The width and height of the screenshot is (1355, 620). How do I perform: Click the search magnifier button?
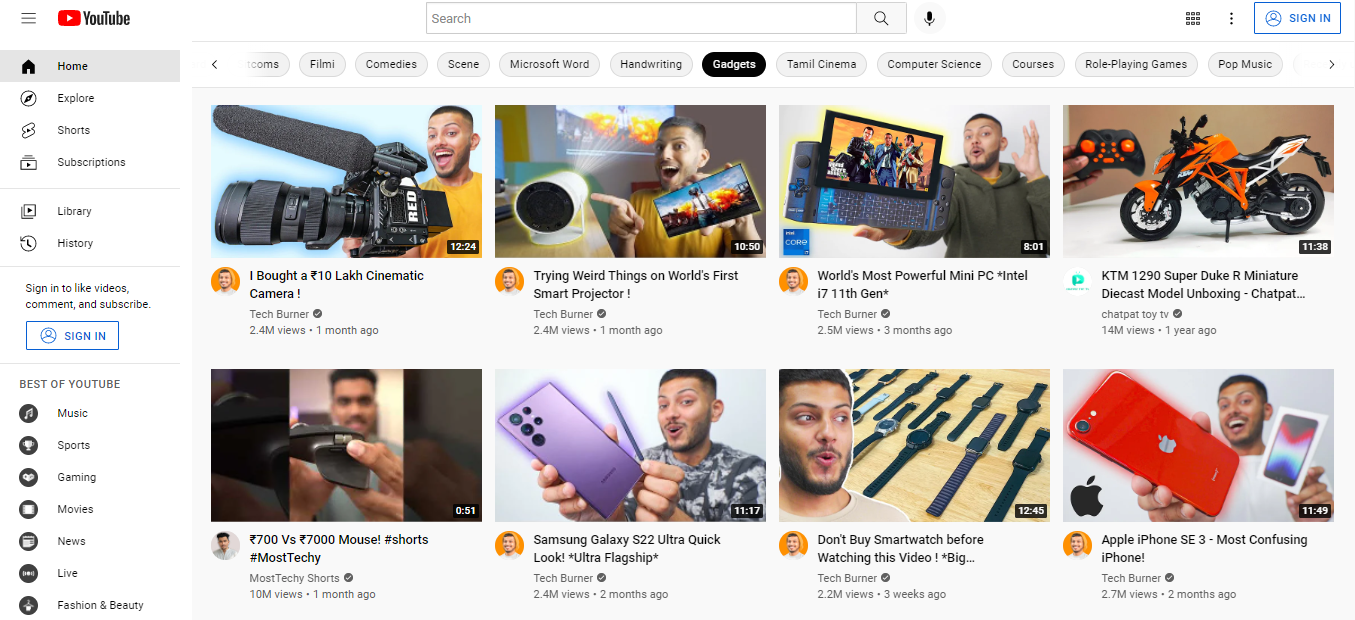tap(881, 18)
